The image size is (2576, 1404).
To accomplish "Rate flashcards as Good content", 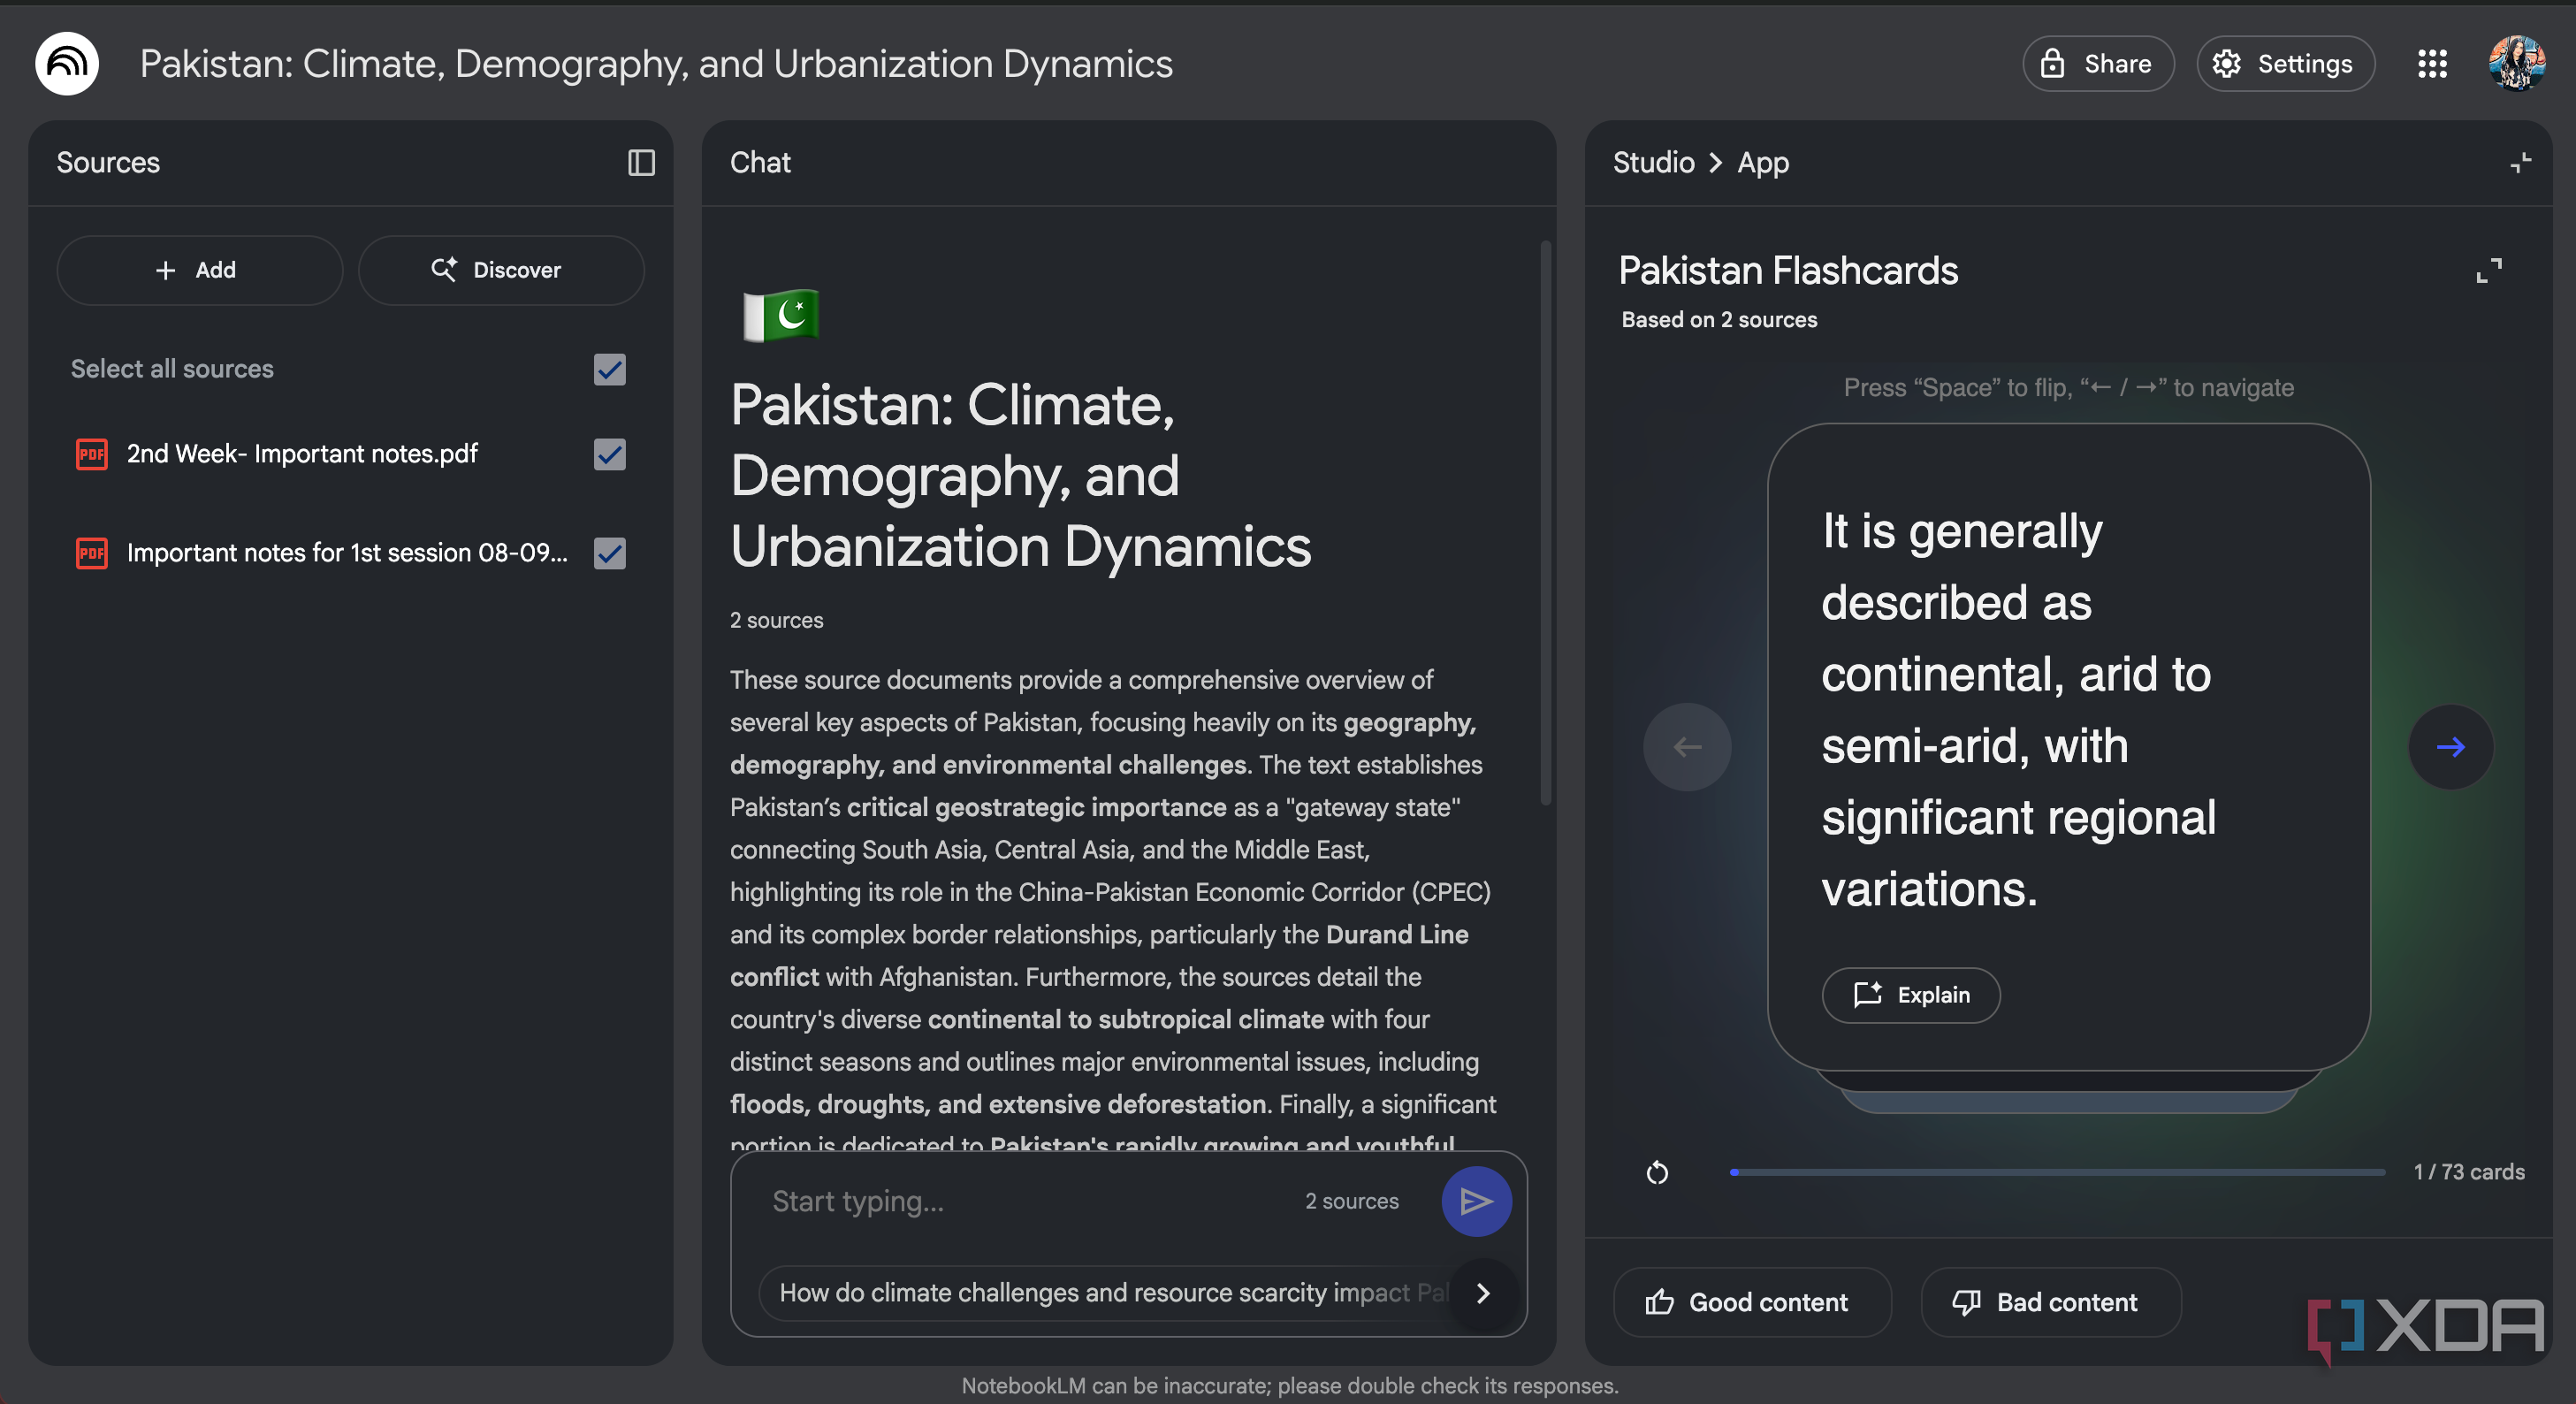I will [x=1751, y=1302].
